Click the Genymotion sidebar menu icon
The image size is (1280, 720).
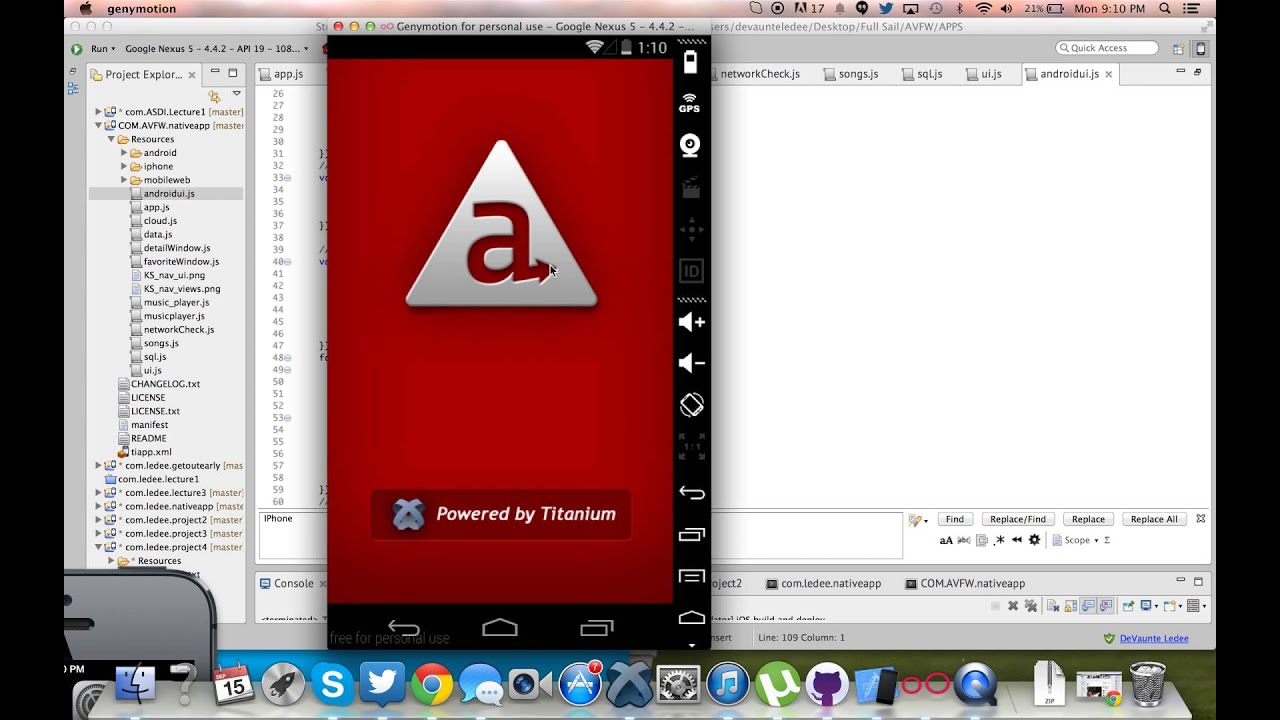[691, 577]
